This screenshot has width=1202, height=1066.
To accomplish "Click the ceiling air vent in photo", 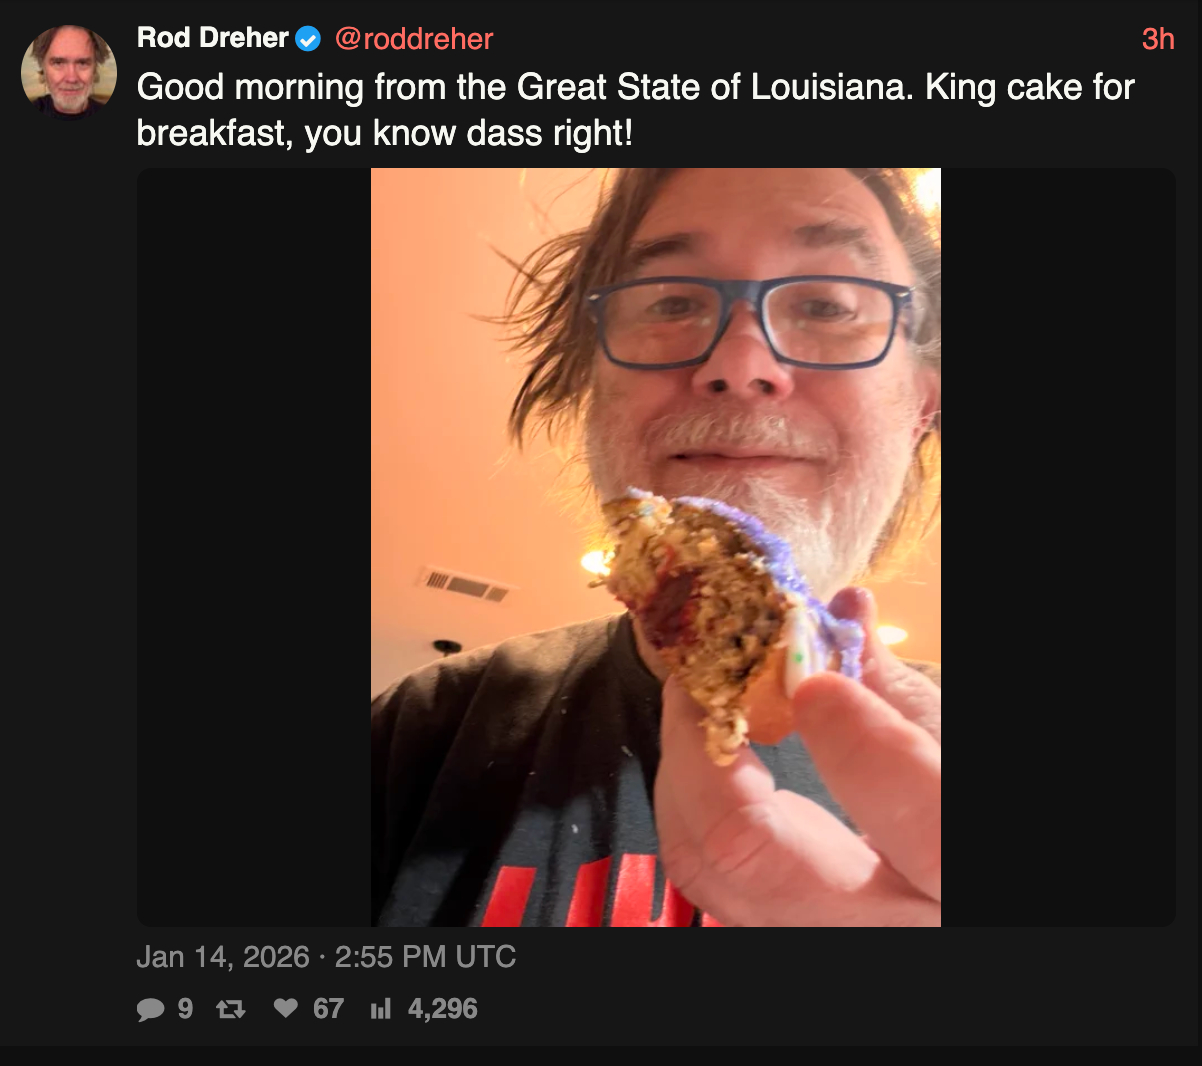I will pyautogui.click(x=462, y=583).
